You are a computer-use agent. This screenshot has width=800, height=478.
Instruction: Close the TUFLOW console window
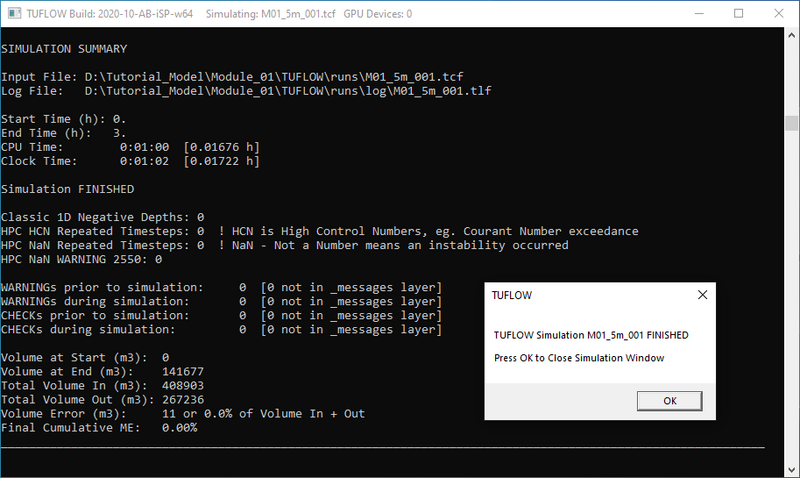pyautogui.click(x=783, y=14)
